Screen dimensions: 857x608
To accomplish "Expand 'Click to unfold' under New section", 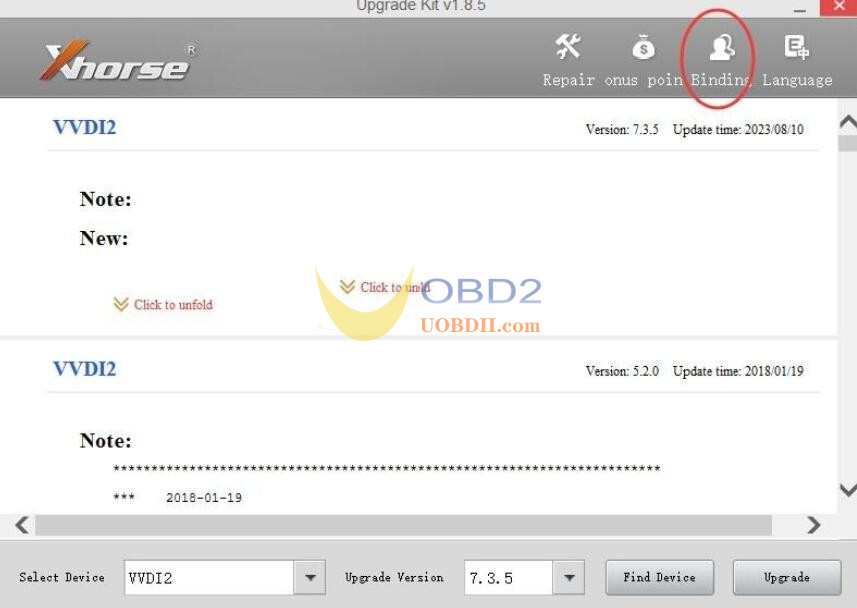I will (163, 305).
